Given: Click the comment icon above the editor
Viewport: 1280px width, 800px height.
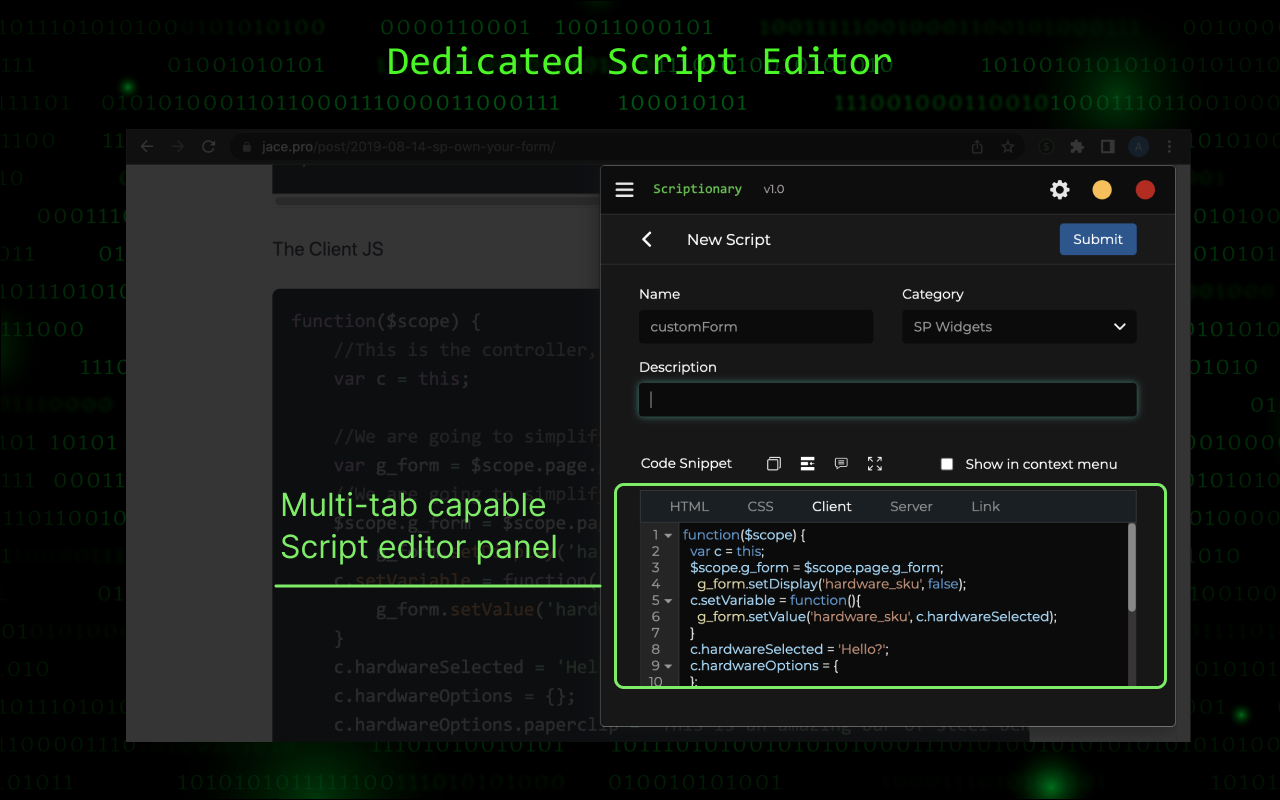Looking at the screenshot, I should coord(841,464).
